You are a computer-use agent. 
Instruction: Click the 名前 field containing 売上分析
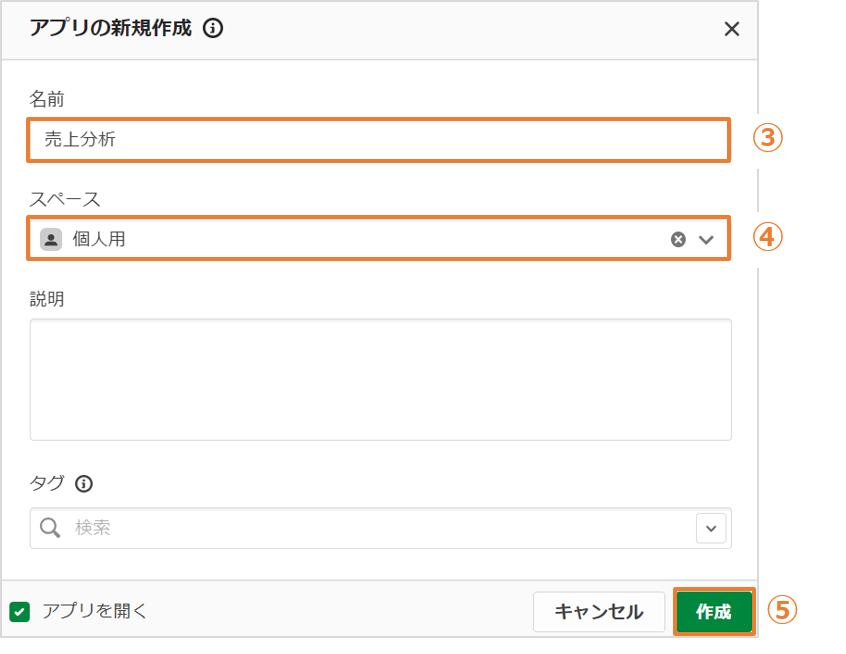378,140
